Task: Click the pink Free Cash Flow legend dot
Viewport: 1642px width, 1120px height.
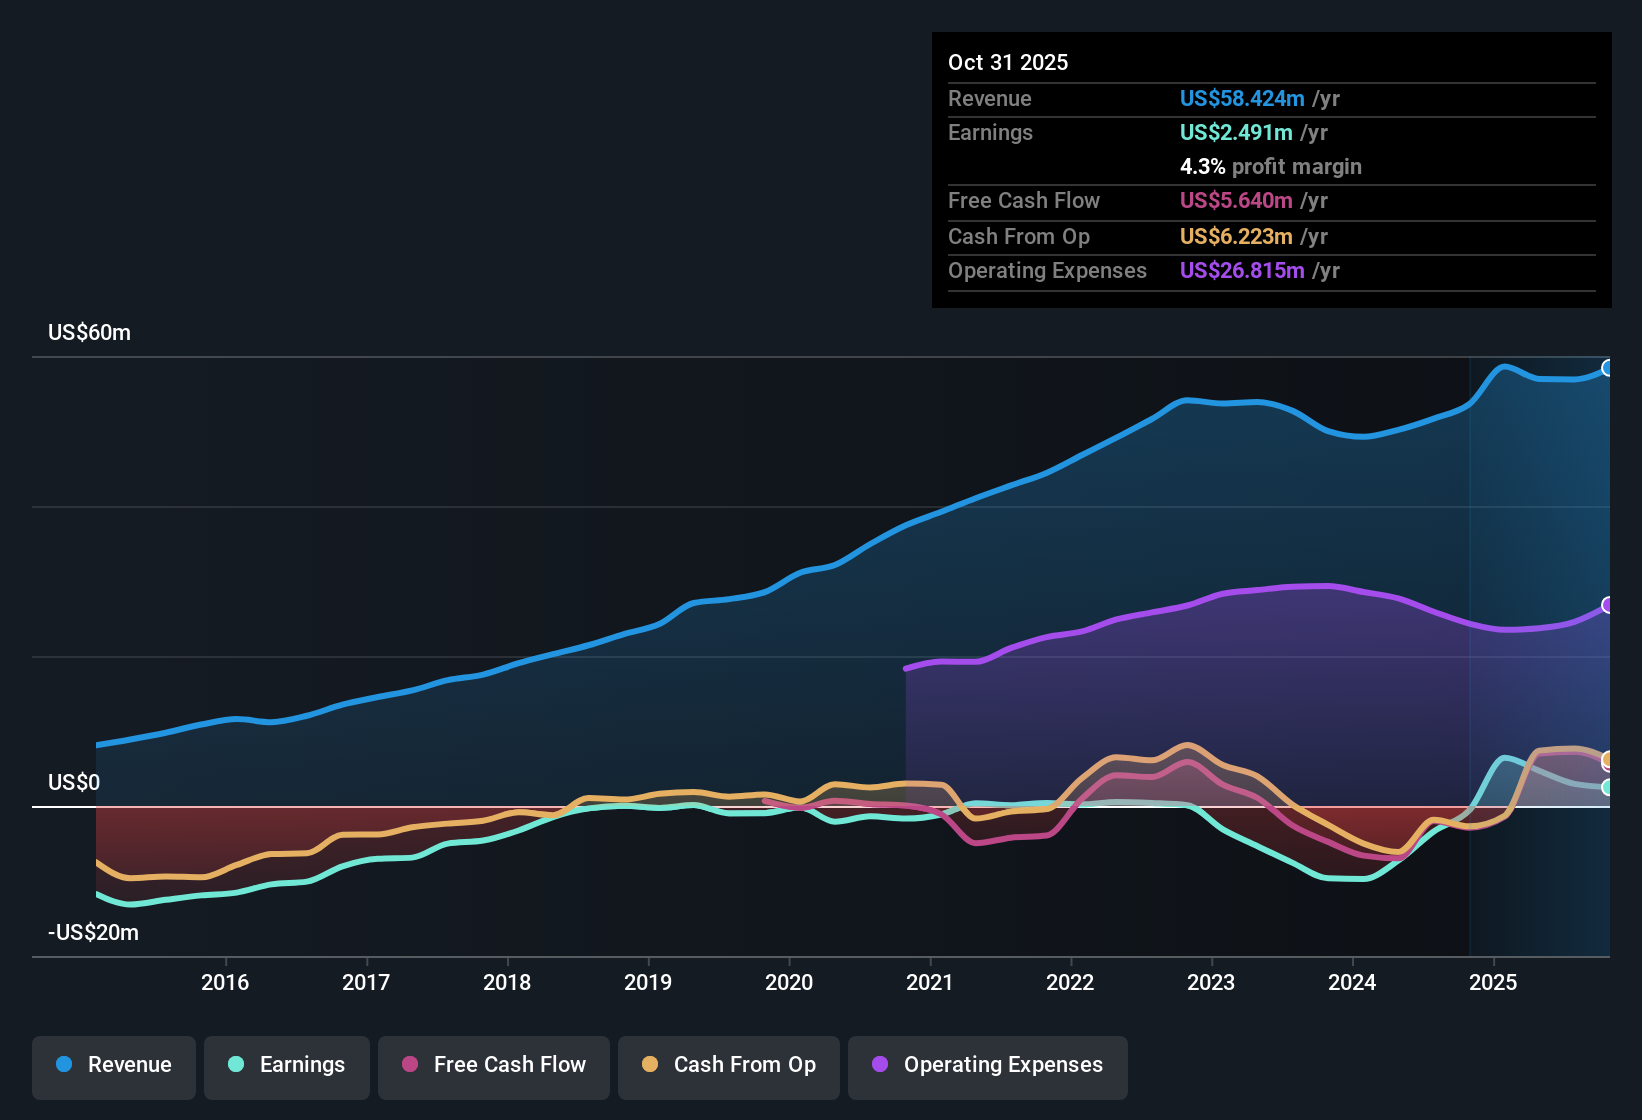Action: (408, 1066)
